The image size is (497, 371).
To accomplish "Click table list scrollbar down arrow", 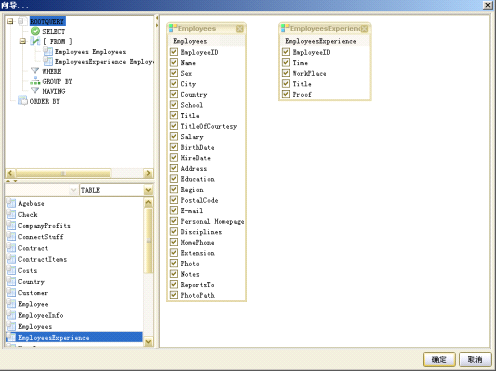I will tap(148, 342).
